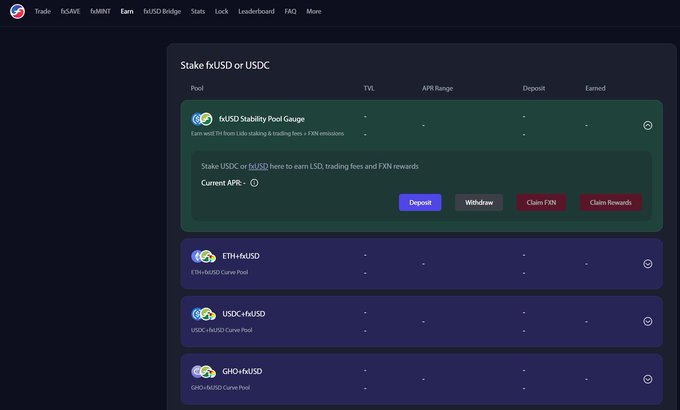The image size is (680, 410).
Task: Open the fxMINT page
Action: tap(100, 11)
